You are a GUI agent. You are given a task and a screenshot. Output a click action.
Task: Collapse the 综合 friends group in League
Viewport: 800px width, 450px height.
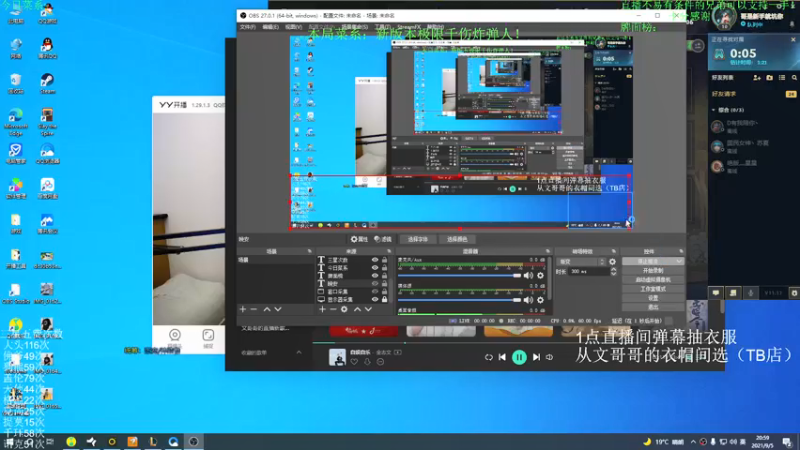(x=714, y=110)
